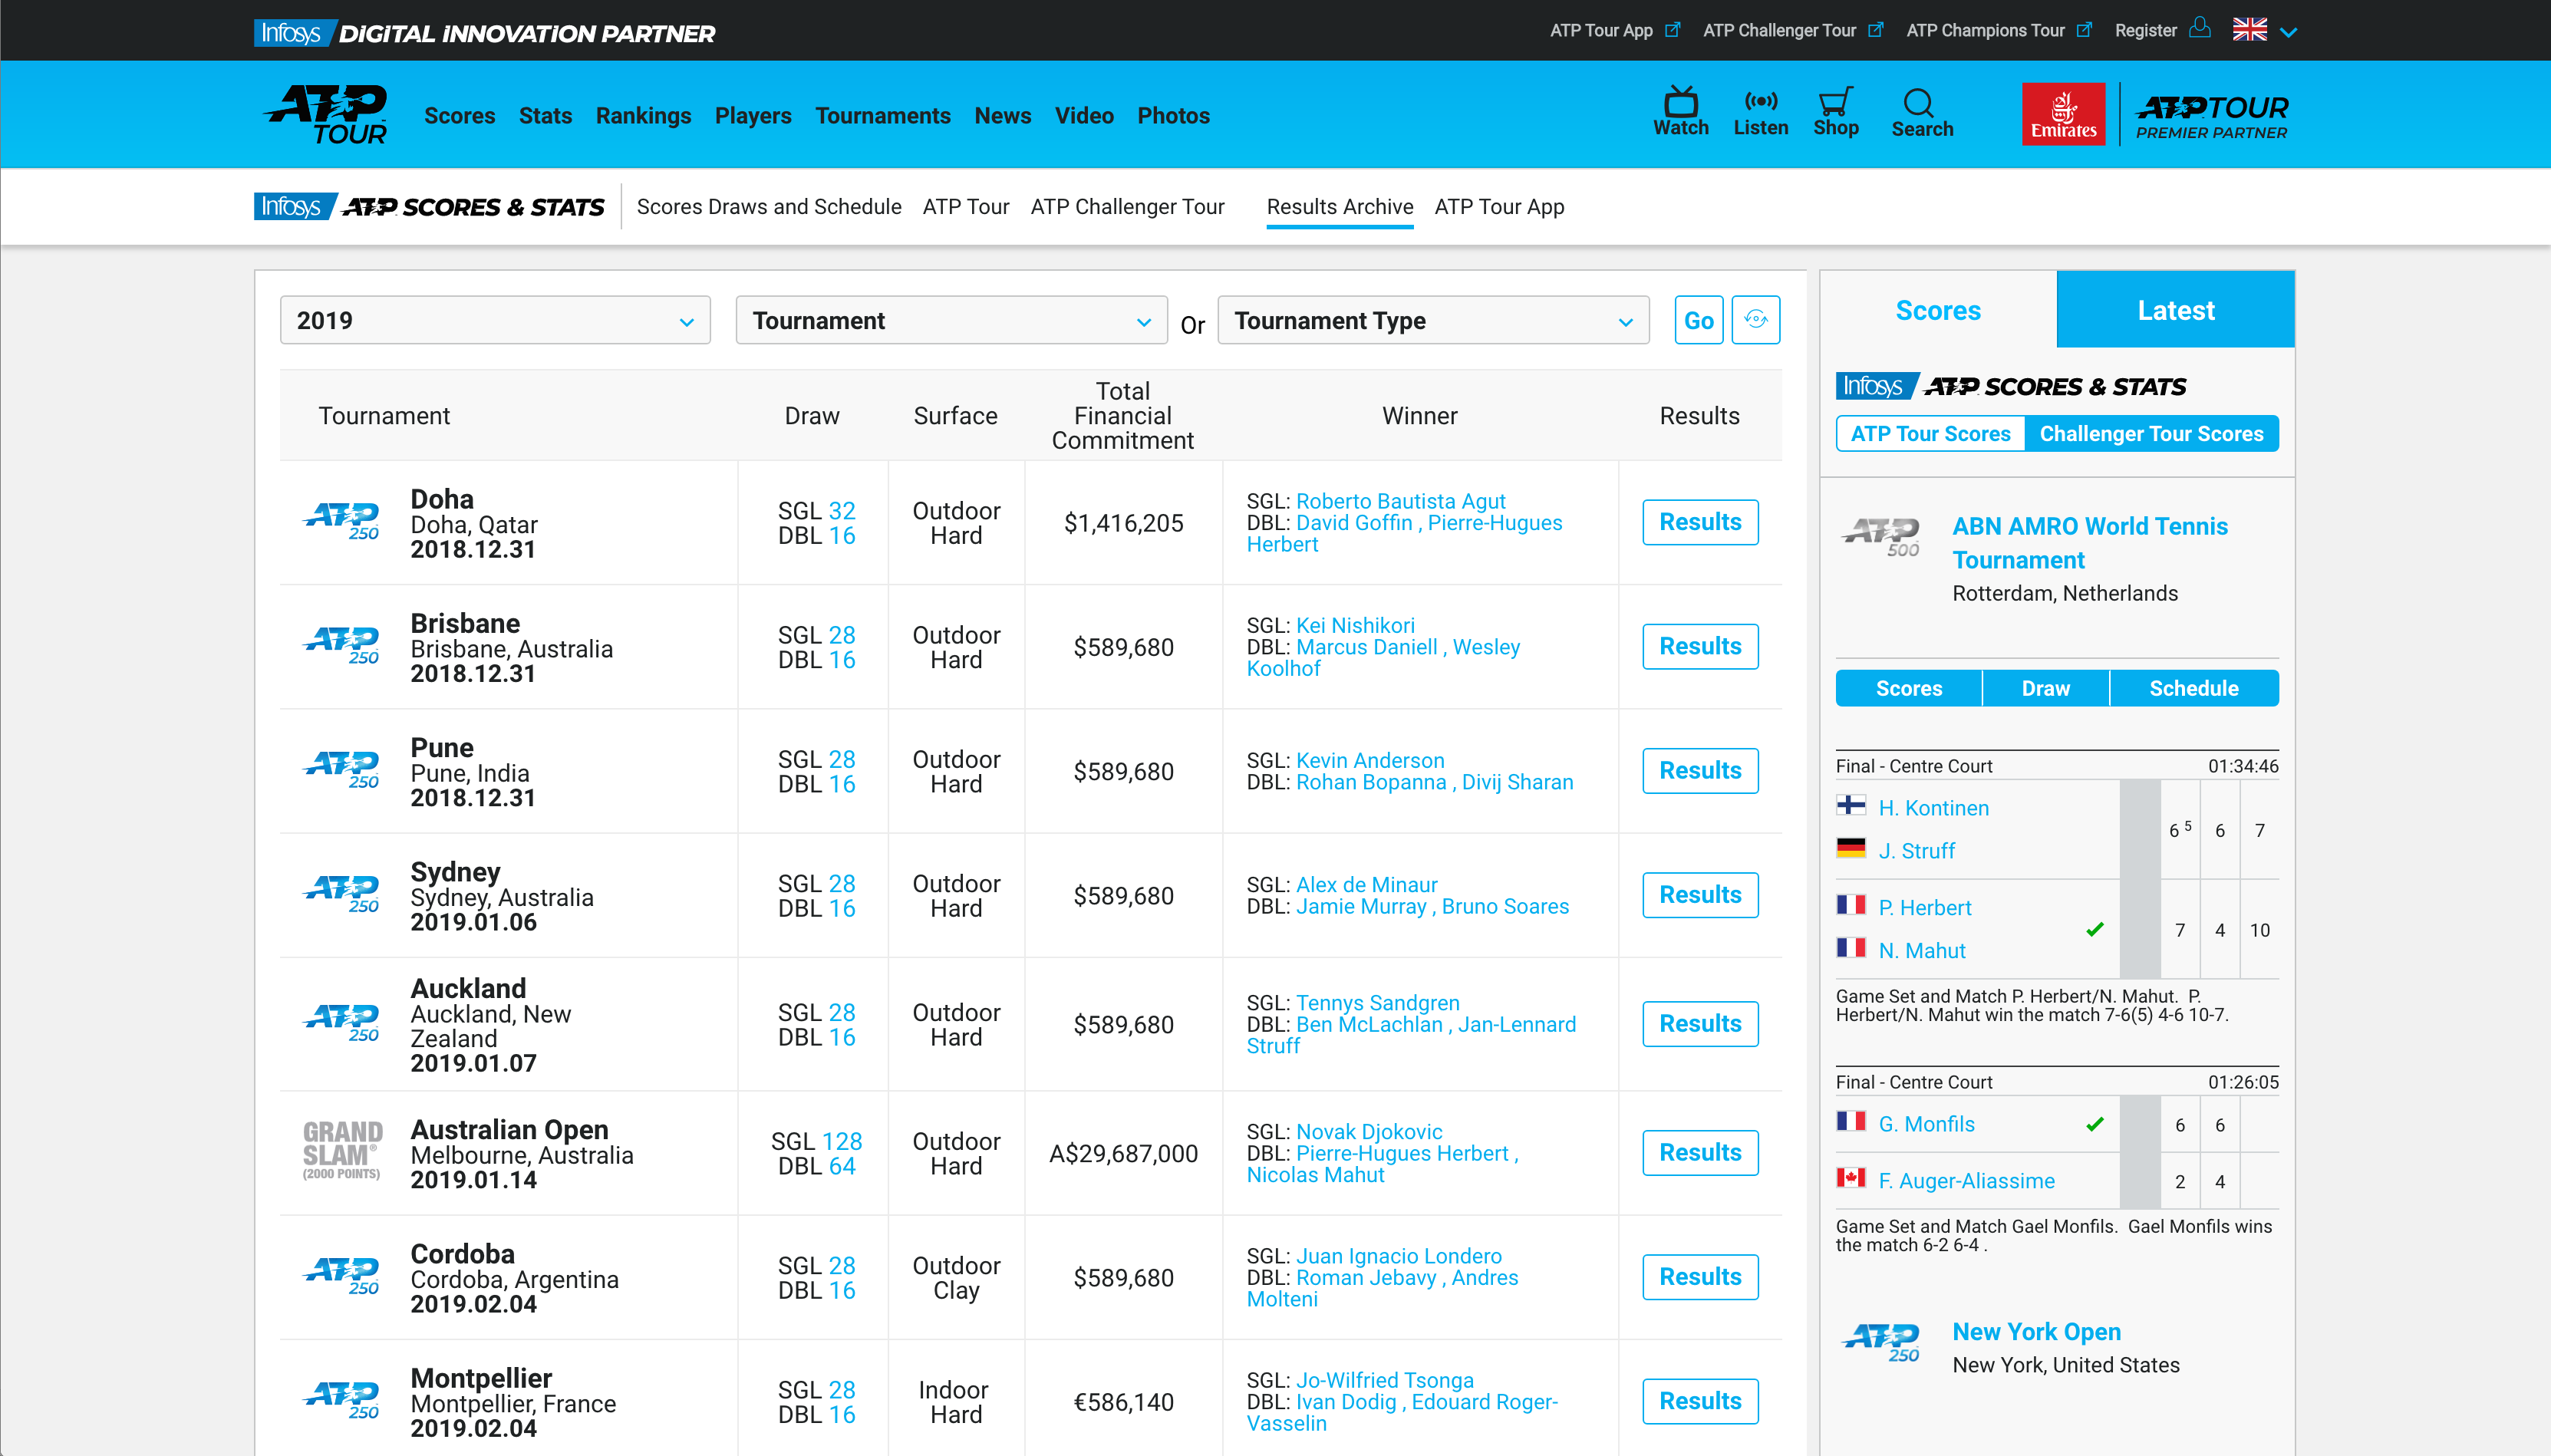The image size is (2551, 1456).
Task: Open Jo-Wilfried Tsonga player link
Action: point(1384,1380)
